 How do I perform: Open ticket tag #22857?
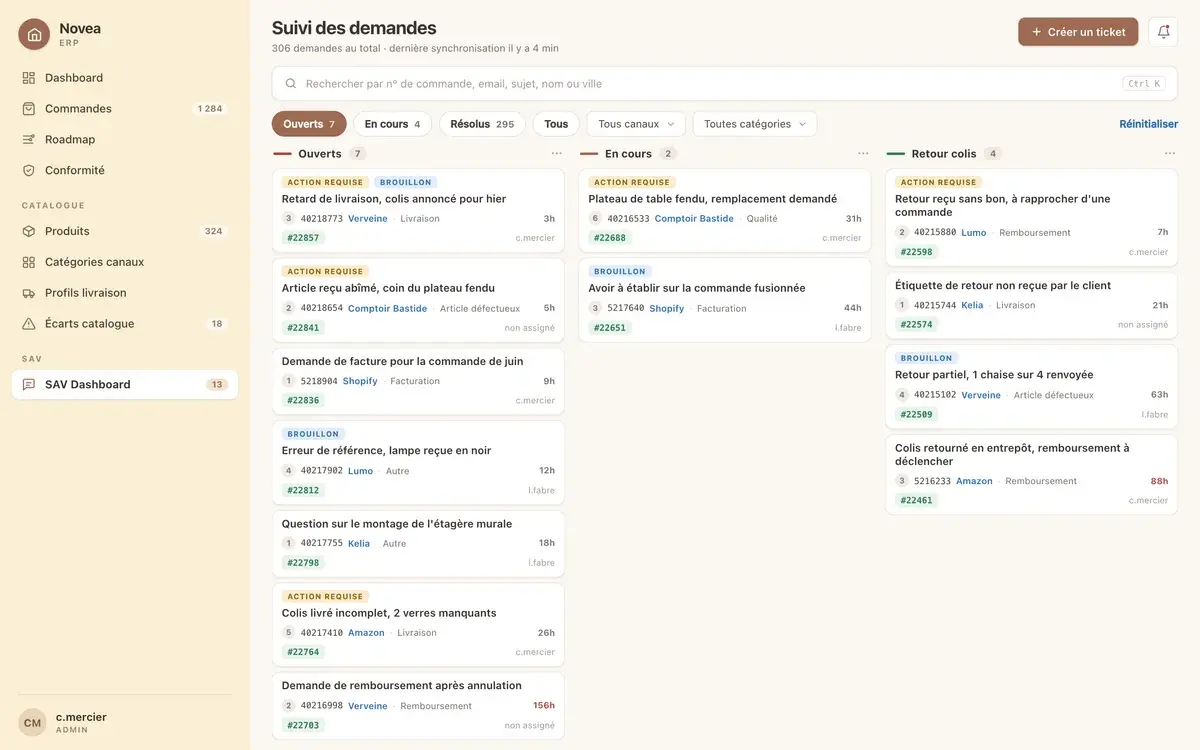click(x=303, y=238)
